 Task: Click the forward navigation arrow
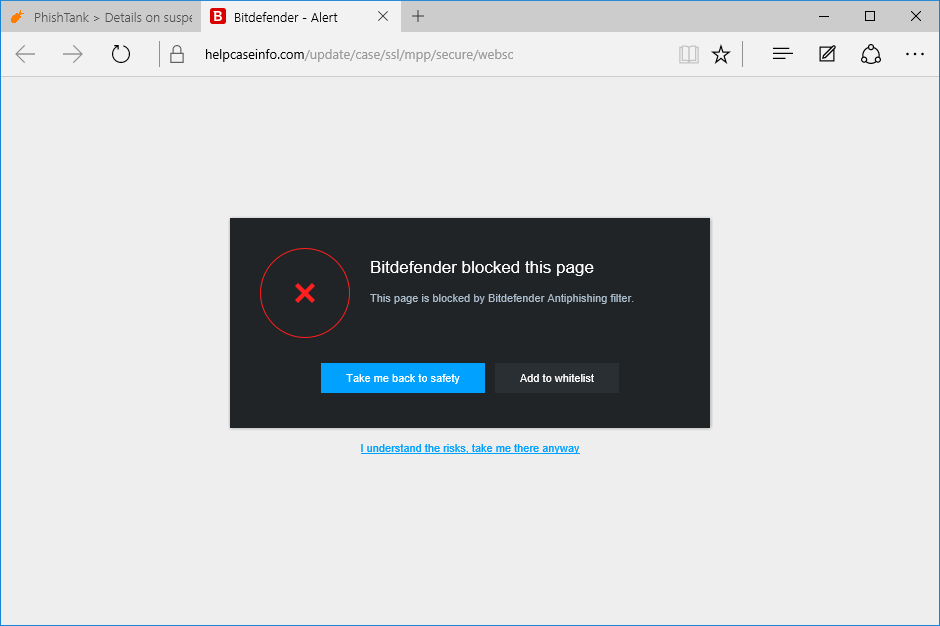coord(72,54)
